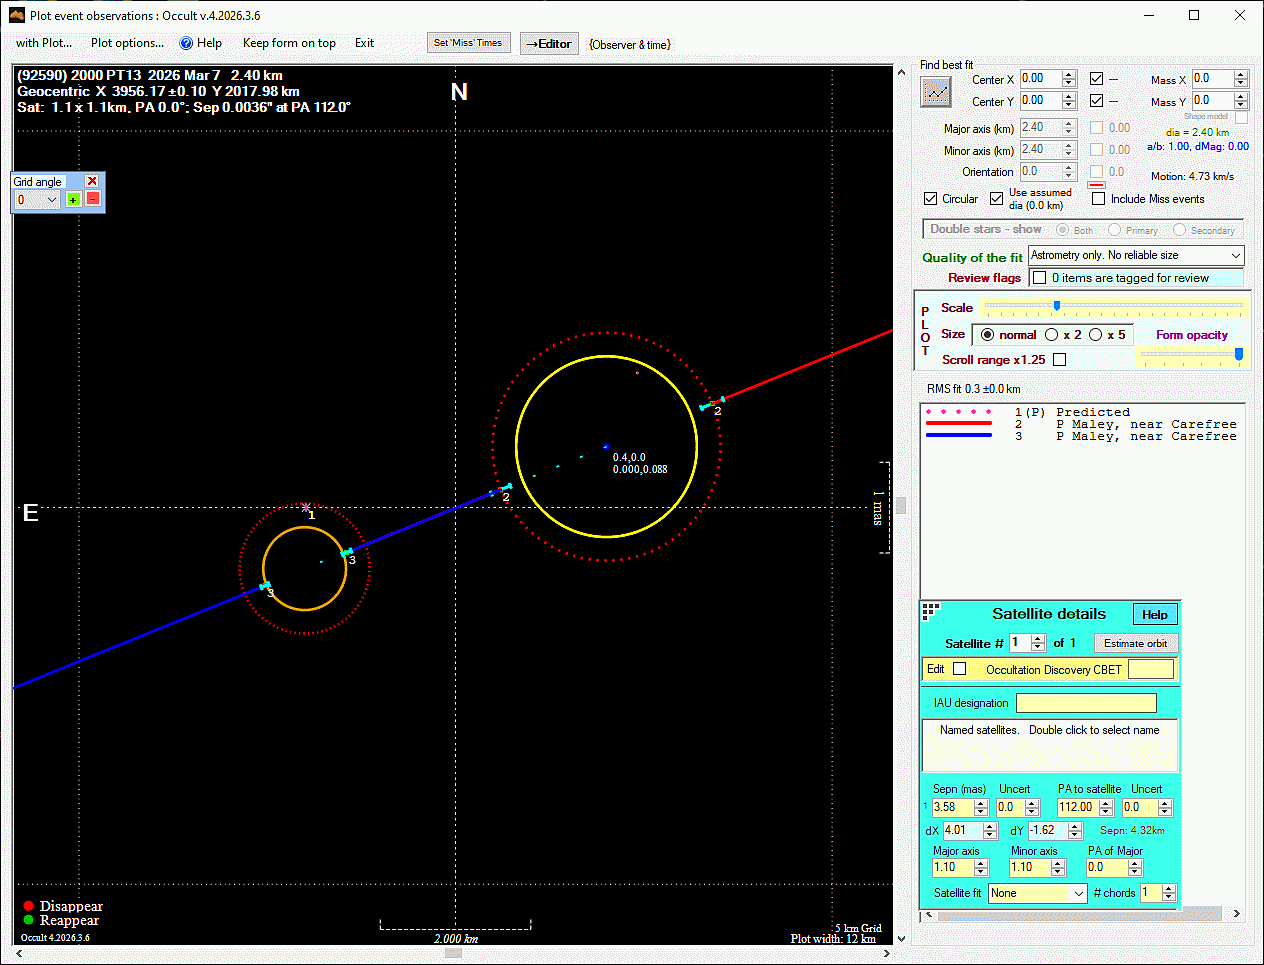This screenshot has height=965, width=1264.
Task: Enable Include Miss events checkbox
Action: [1099, 199]
